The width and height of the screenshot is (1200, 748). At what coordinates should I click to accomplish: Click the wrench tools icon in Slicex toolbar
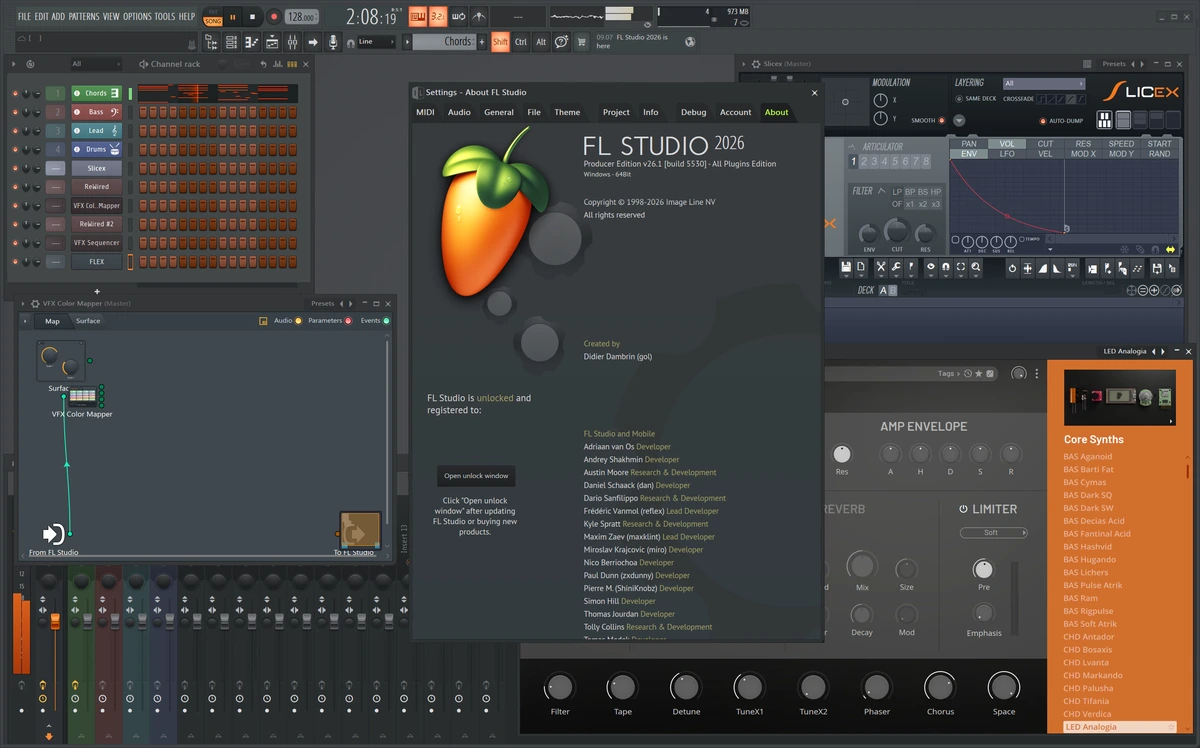[x=896, y=267]
